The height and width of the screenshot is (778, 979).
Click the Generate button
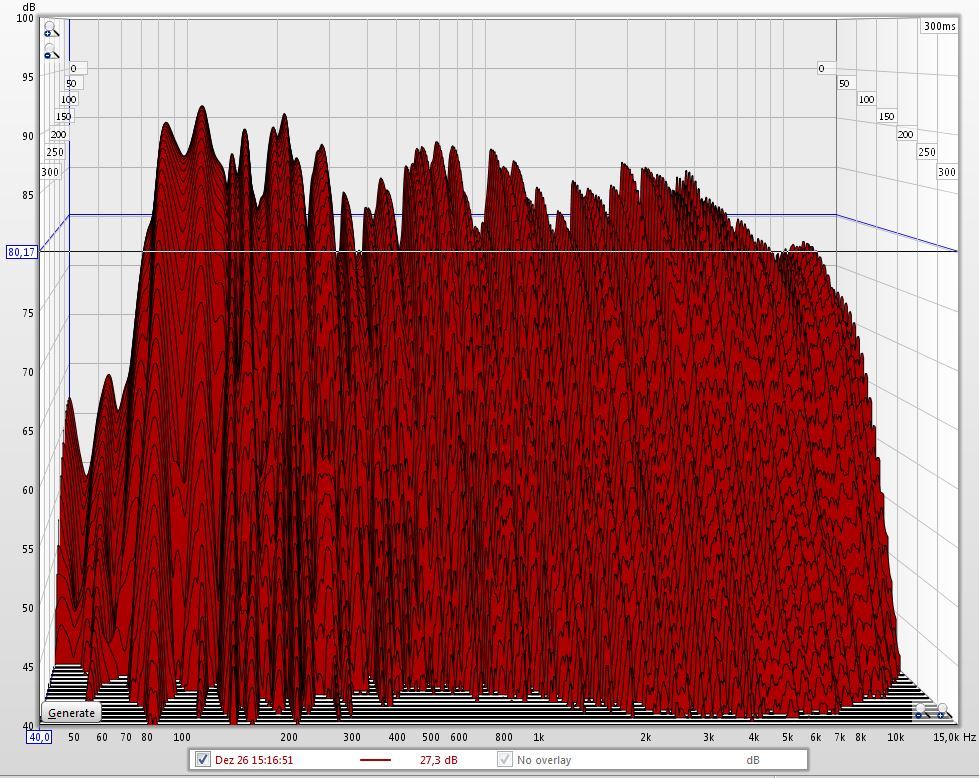[x=71, y=712]
